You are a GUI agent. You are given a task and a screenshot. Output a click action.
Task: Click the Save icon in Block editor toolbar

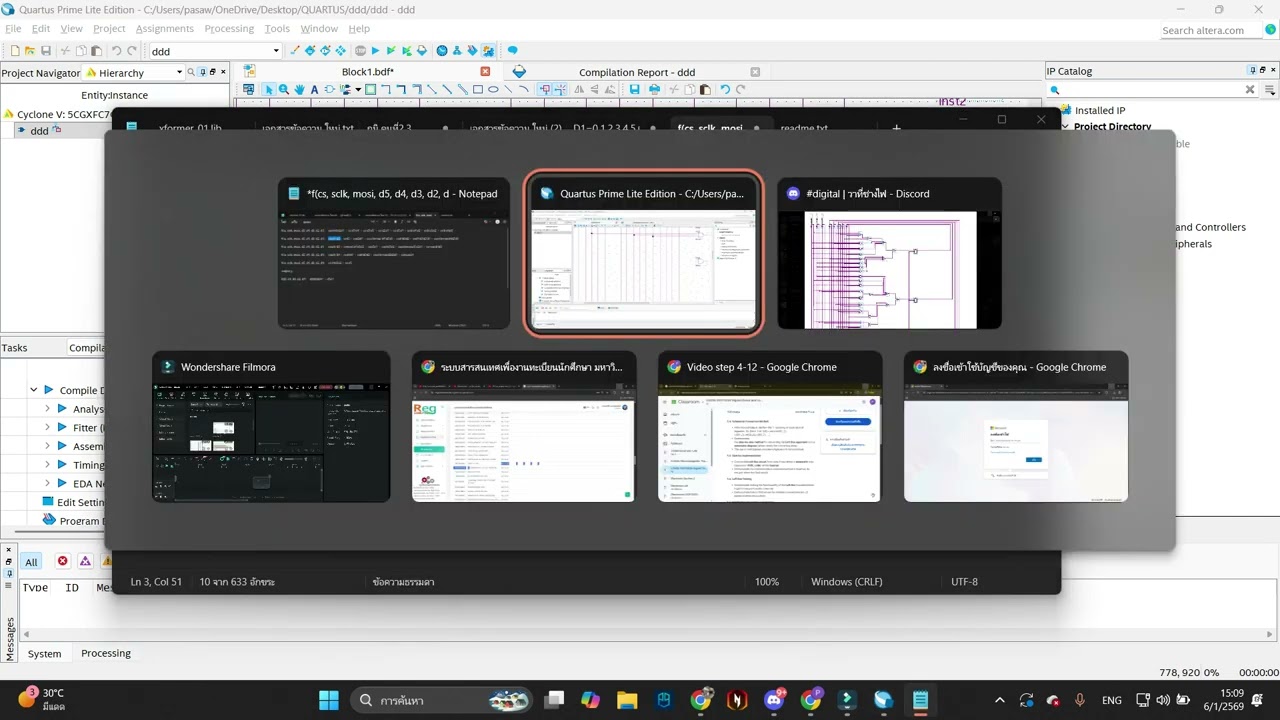pyautogui.click(x=634, y=89)
